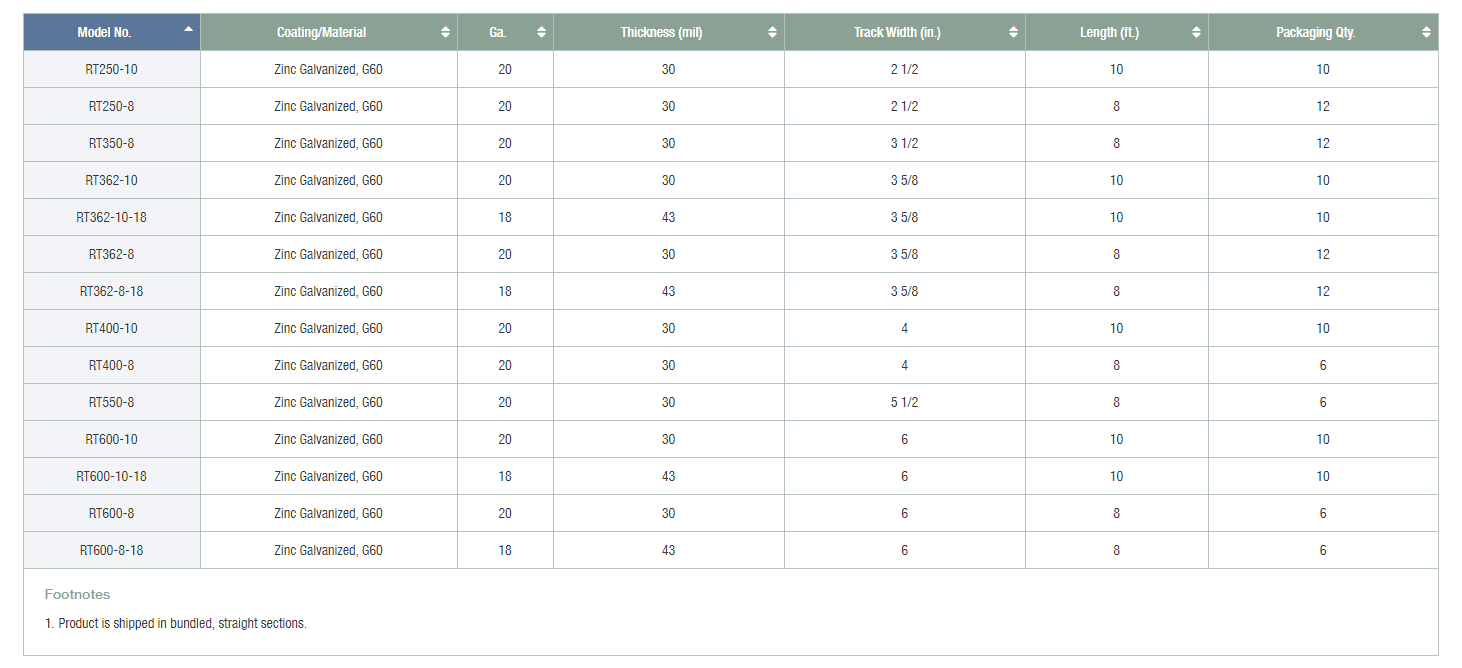1462x668 pixels.
Task: Sort table by Model No. header
Action: pos(104,32)
